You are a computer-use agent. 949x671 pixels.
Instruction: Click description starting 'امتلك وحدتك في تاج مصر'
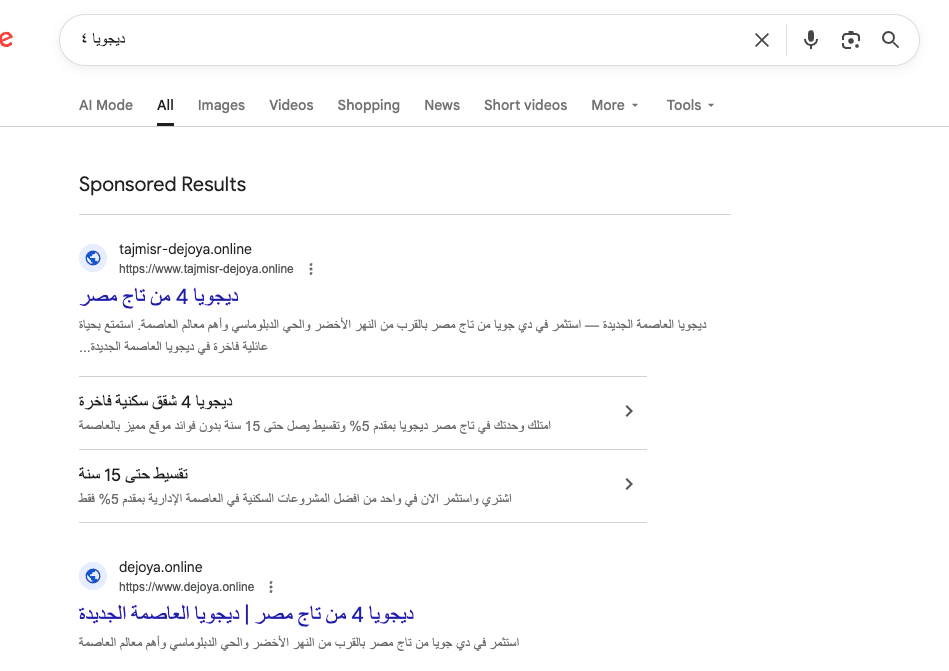pos(315,426)
